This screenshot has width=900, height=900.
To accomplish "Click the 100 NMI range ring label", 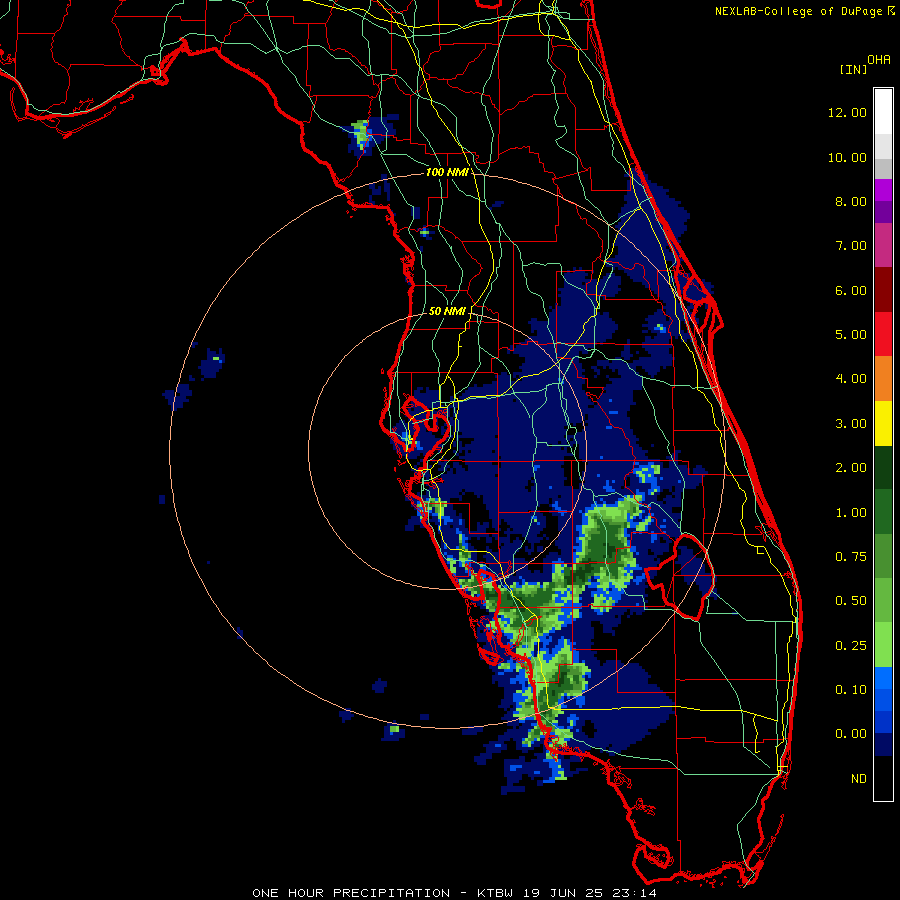I will pyautogui.click(x=447, y=172).
